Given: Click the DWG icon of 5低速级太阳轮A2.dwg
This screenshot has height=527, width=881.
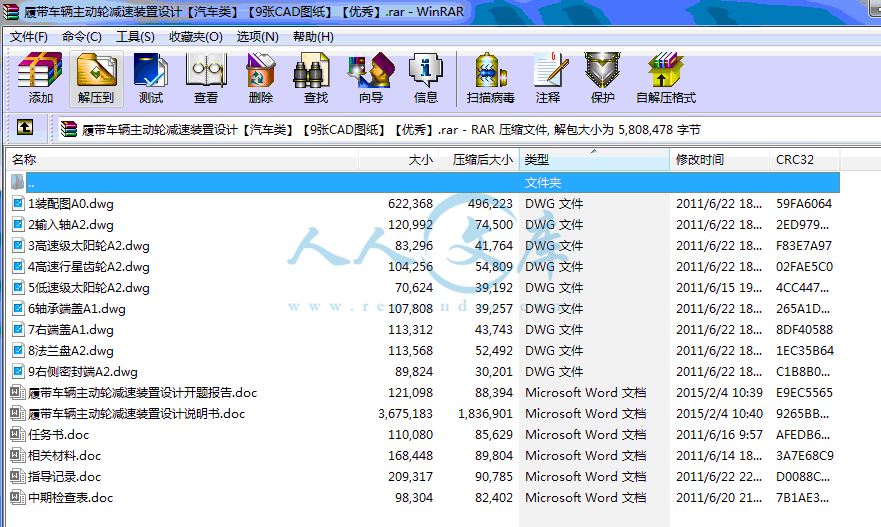Looking at the screenshot, I should click(18, 288).
